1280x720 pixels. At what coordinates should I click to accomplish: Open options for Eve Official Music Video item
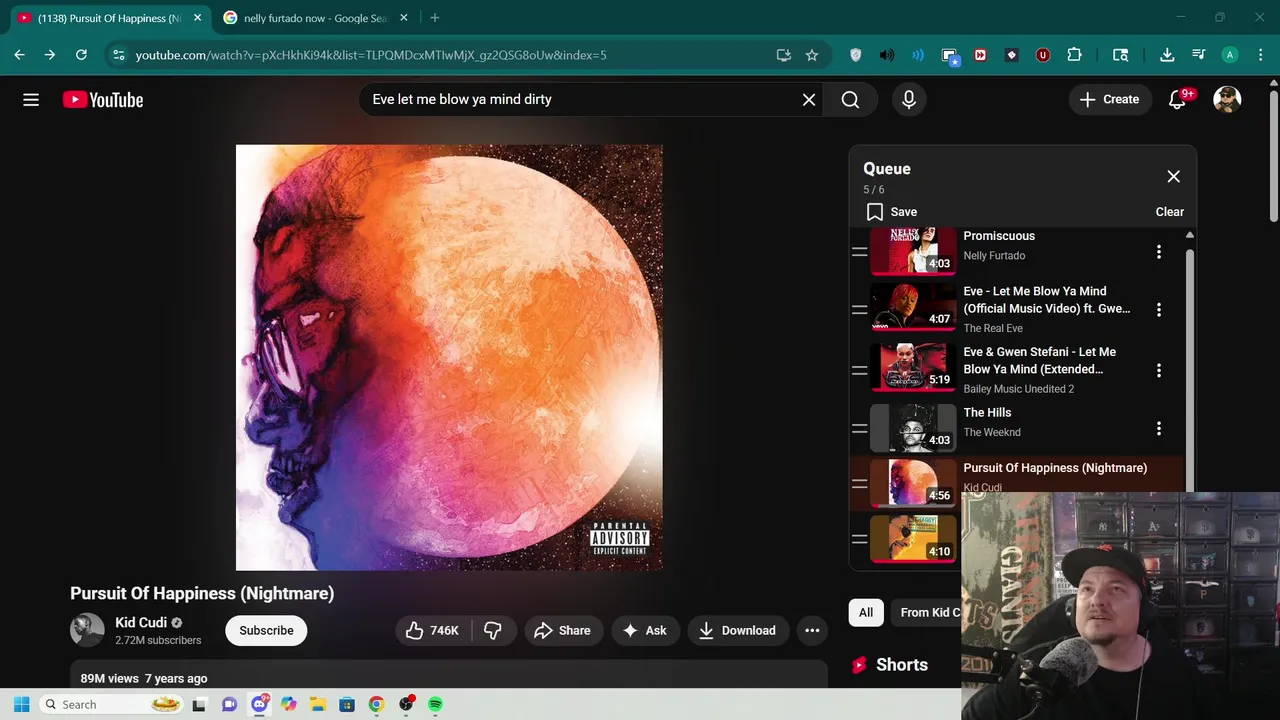coord(1159,310)
